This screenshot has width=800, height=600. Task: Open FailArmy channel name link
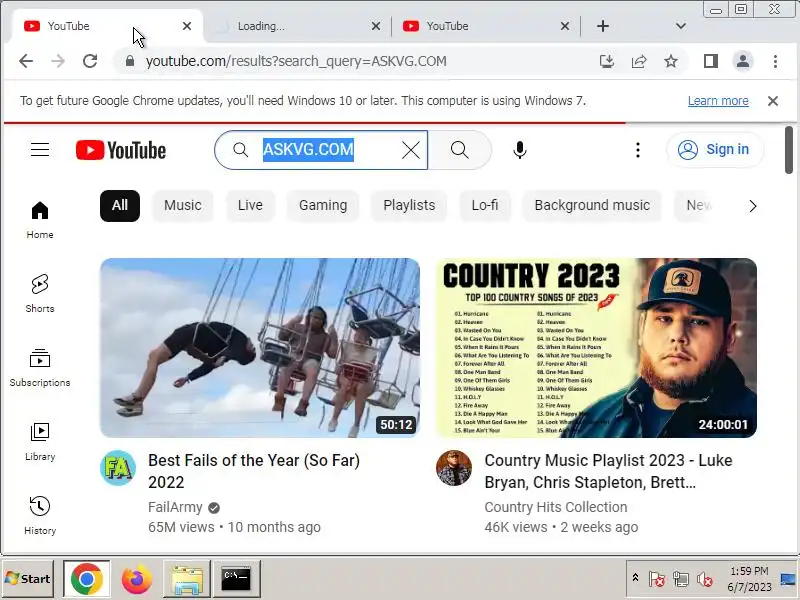175,508
